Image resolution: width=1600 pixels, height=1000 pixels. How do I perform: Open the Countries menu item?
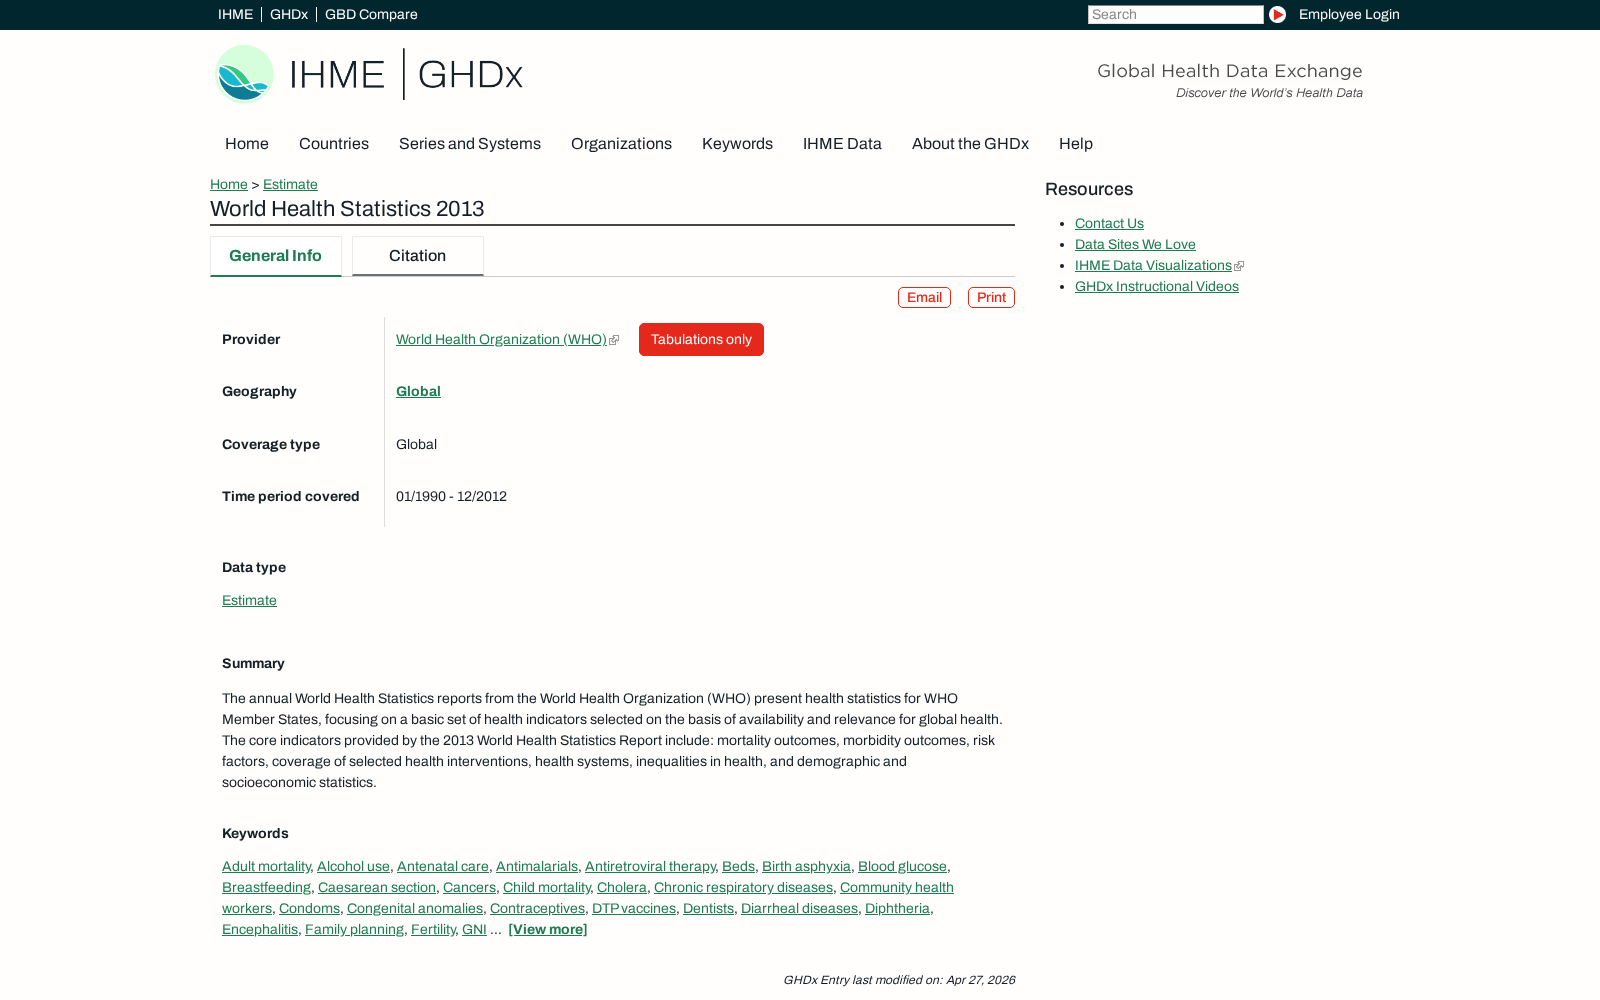click(x=334, y=144)
